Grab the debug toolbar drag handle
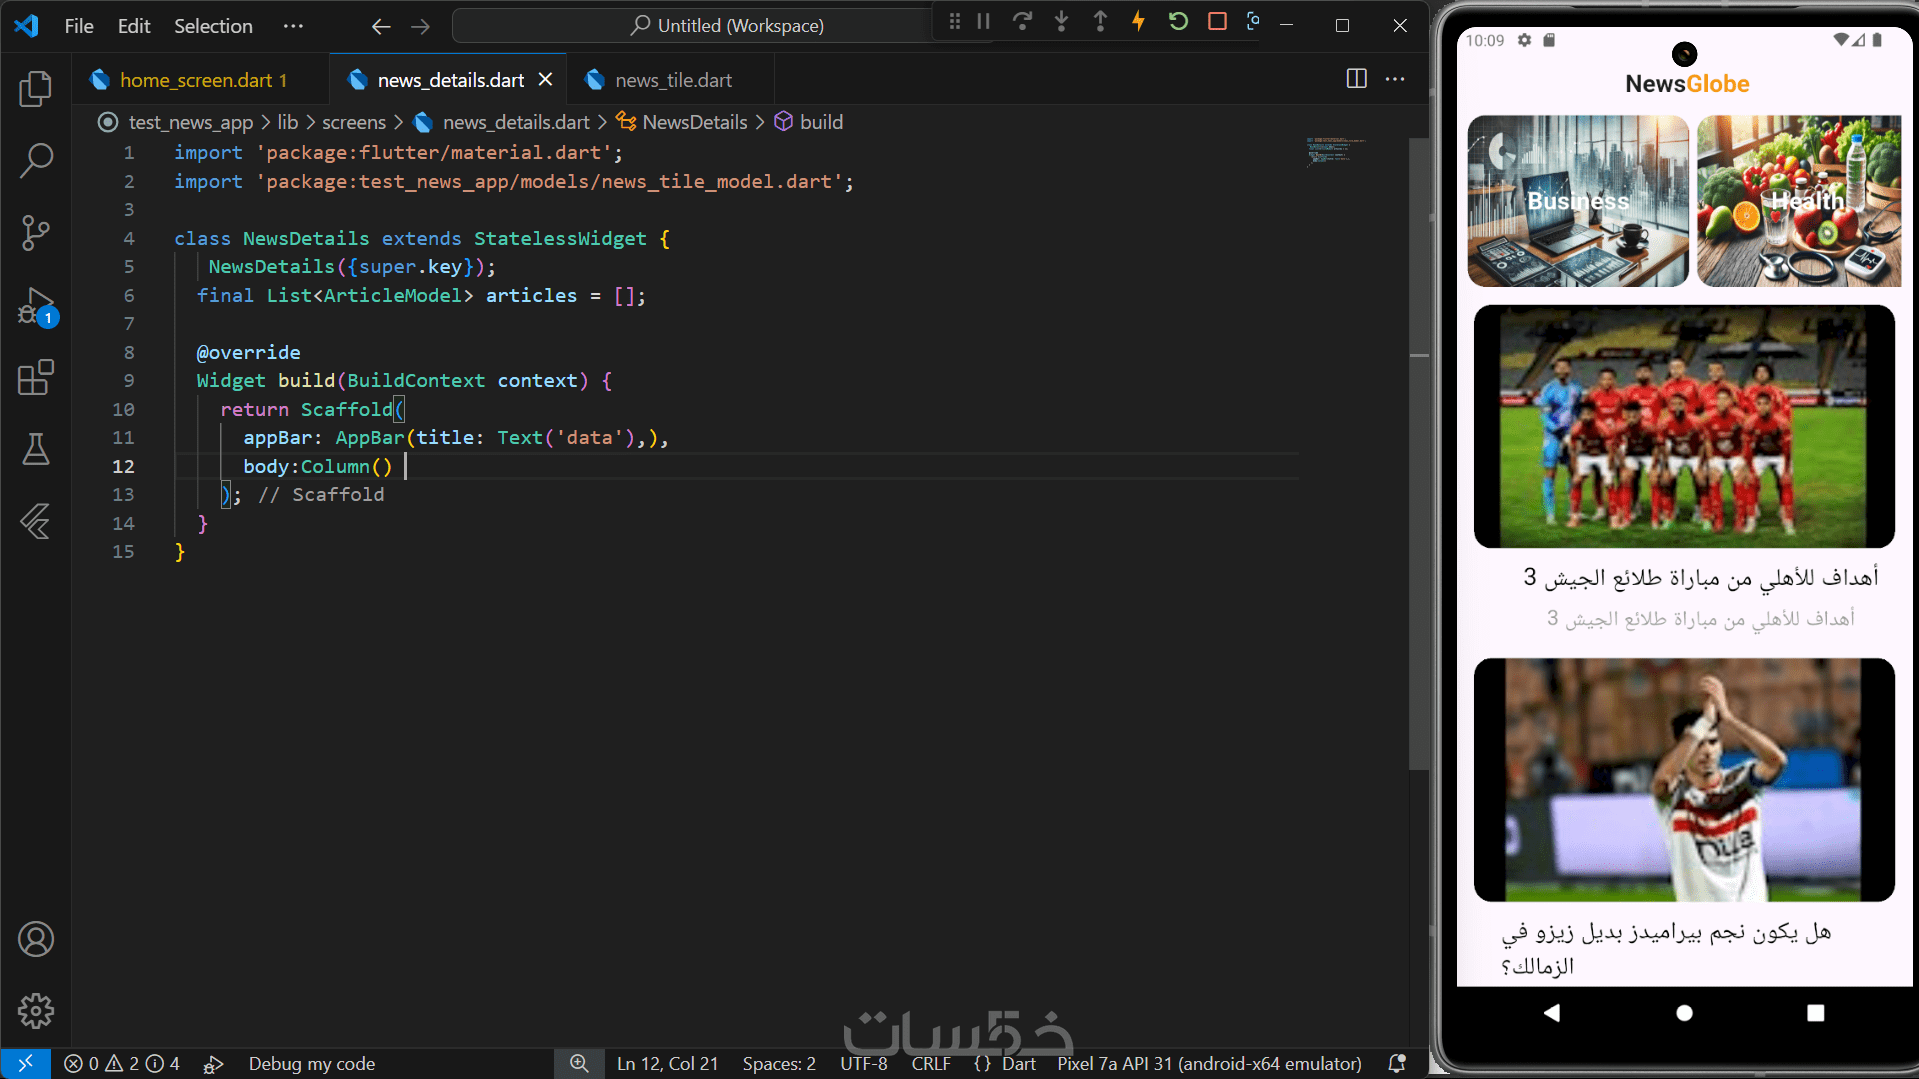 point(955,21)
